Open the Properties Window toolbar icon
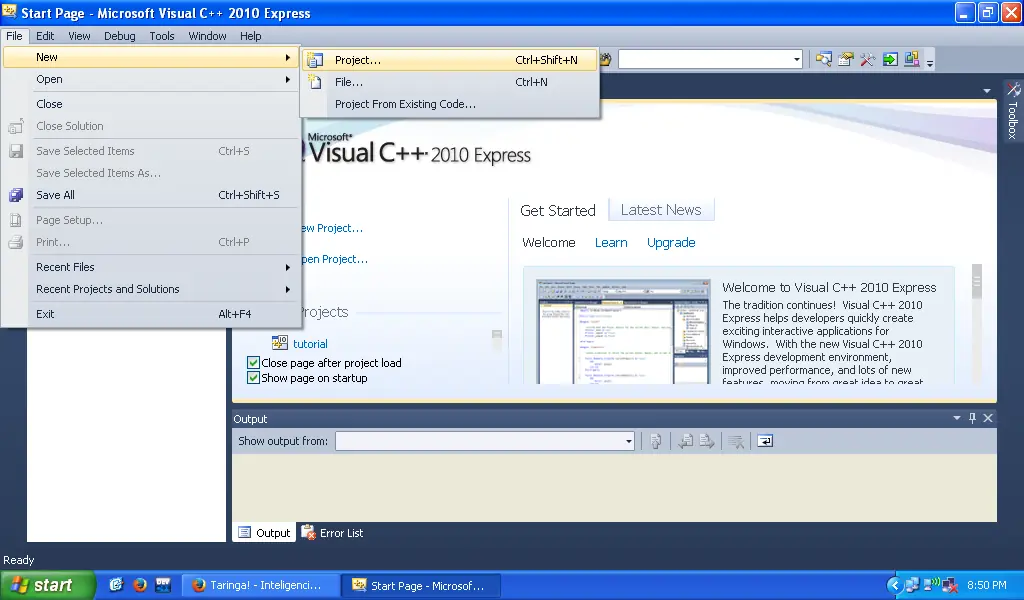The width and height of the screenshot is (1024, 600). point(846,59)
